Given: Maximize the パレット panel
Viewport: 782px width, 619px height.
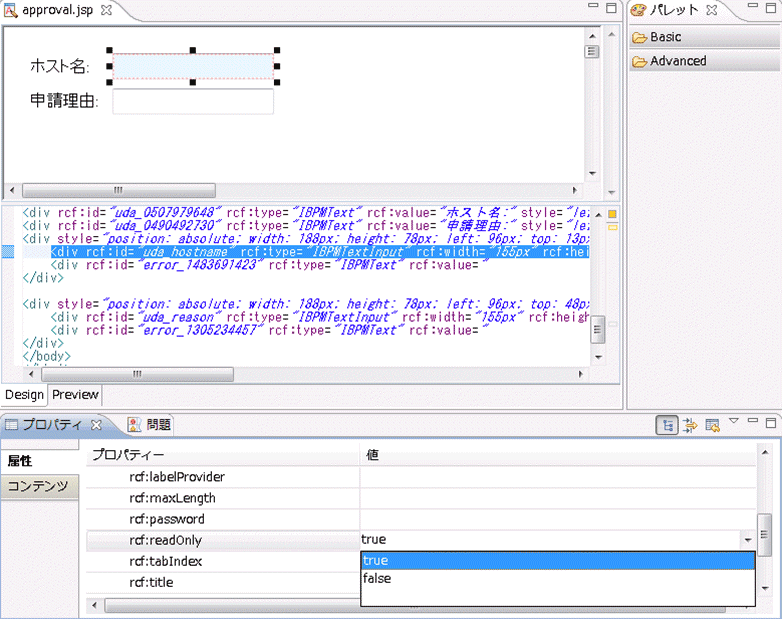Looking at the screenshot, I should click(771, 7).
